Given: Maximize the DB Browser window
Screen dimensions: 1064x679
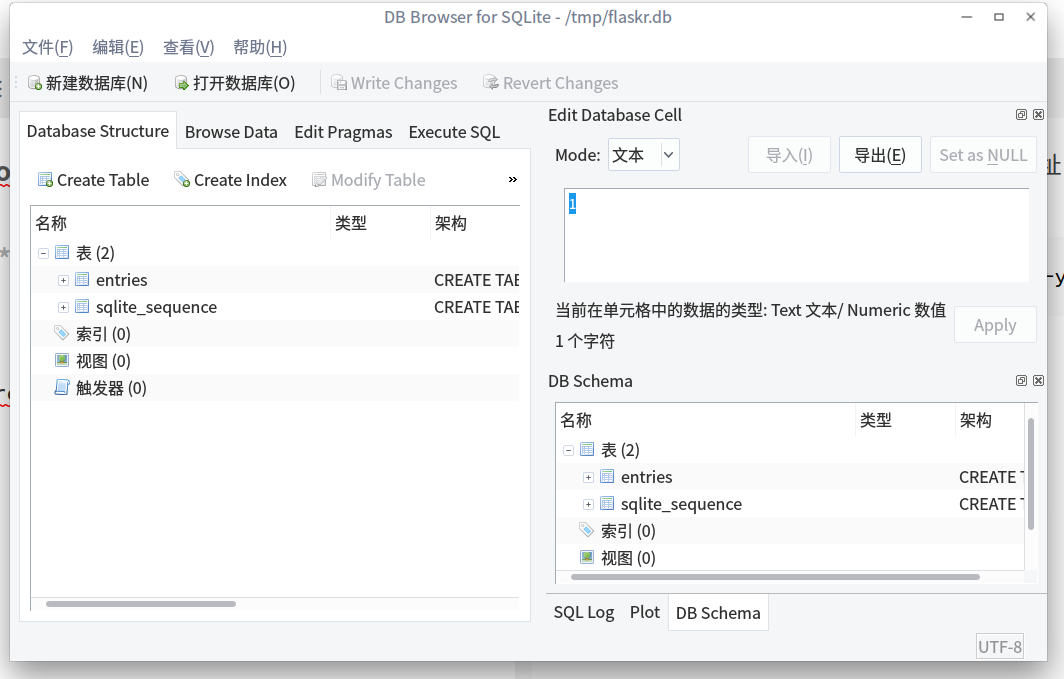Looking at the screenshot, I should pyautogui.click(x=999, y=17).
